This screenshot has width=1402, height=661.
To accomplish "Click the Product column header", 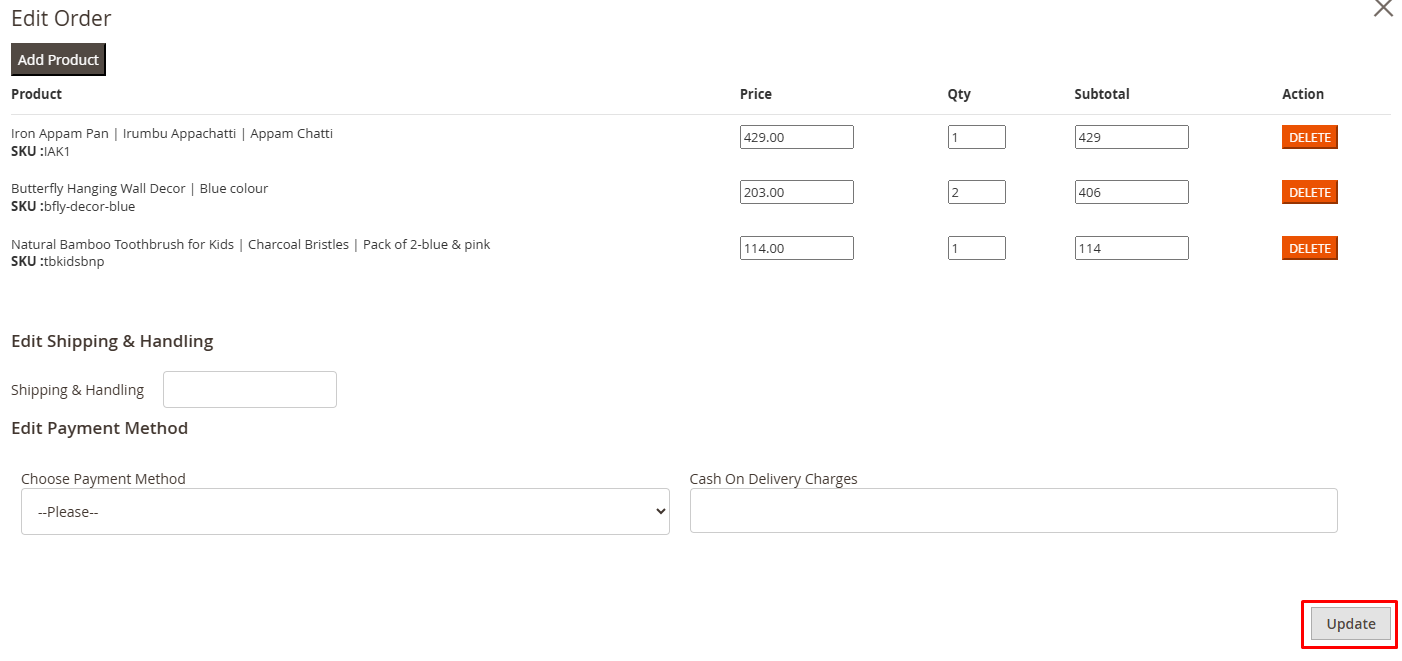I will tap(36, 94).
